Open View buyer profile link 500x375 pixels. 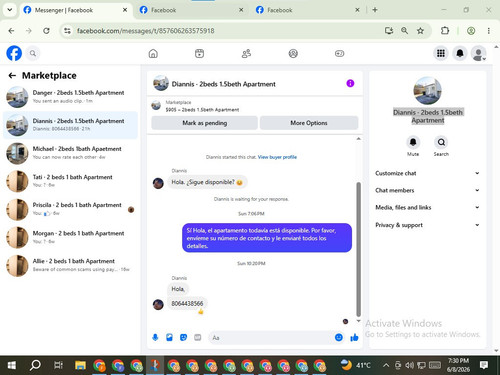click(277, 157)
